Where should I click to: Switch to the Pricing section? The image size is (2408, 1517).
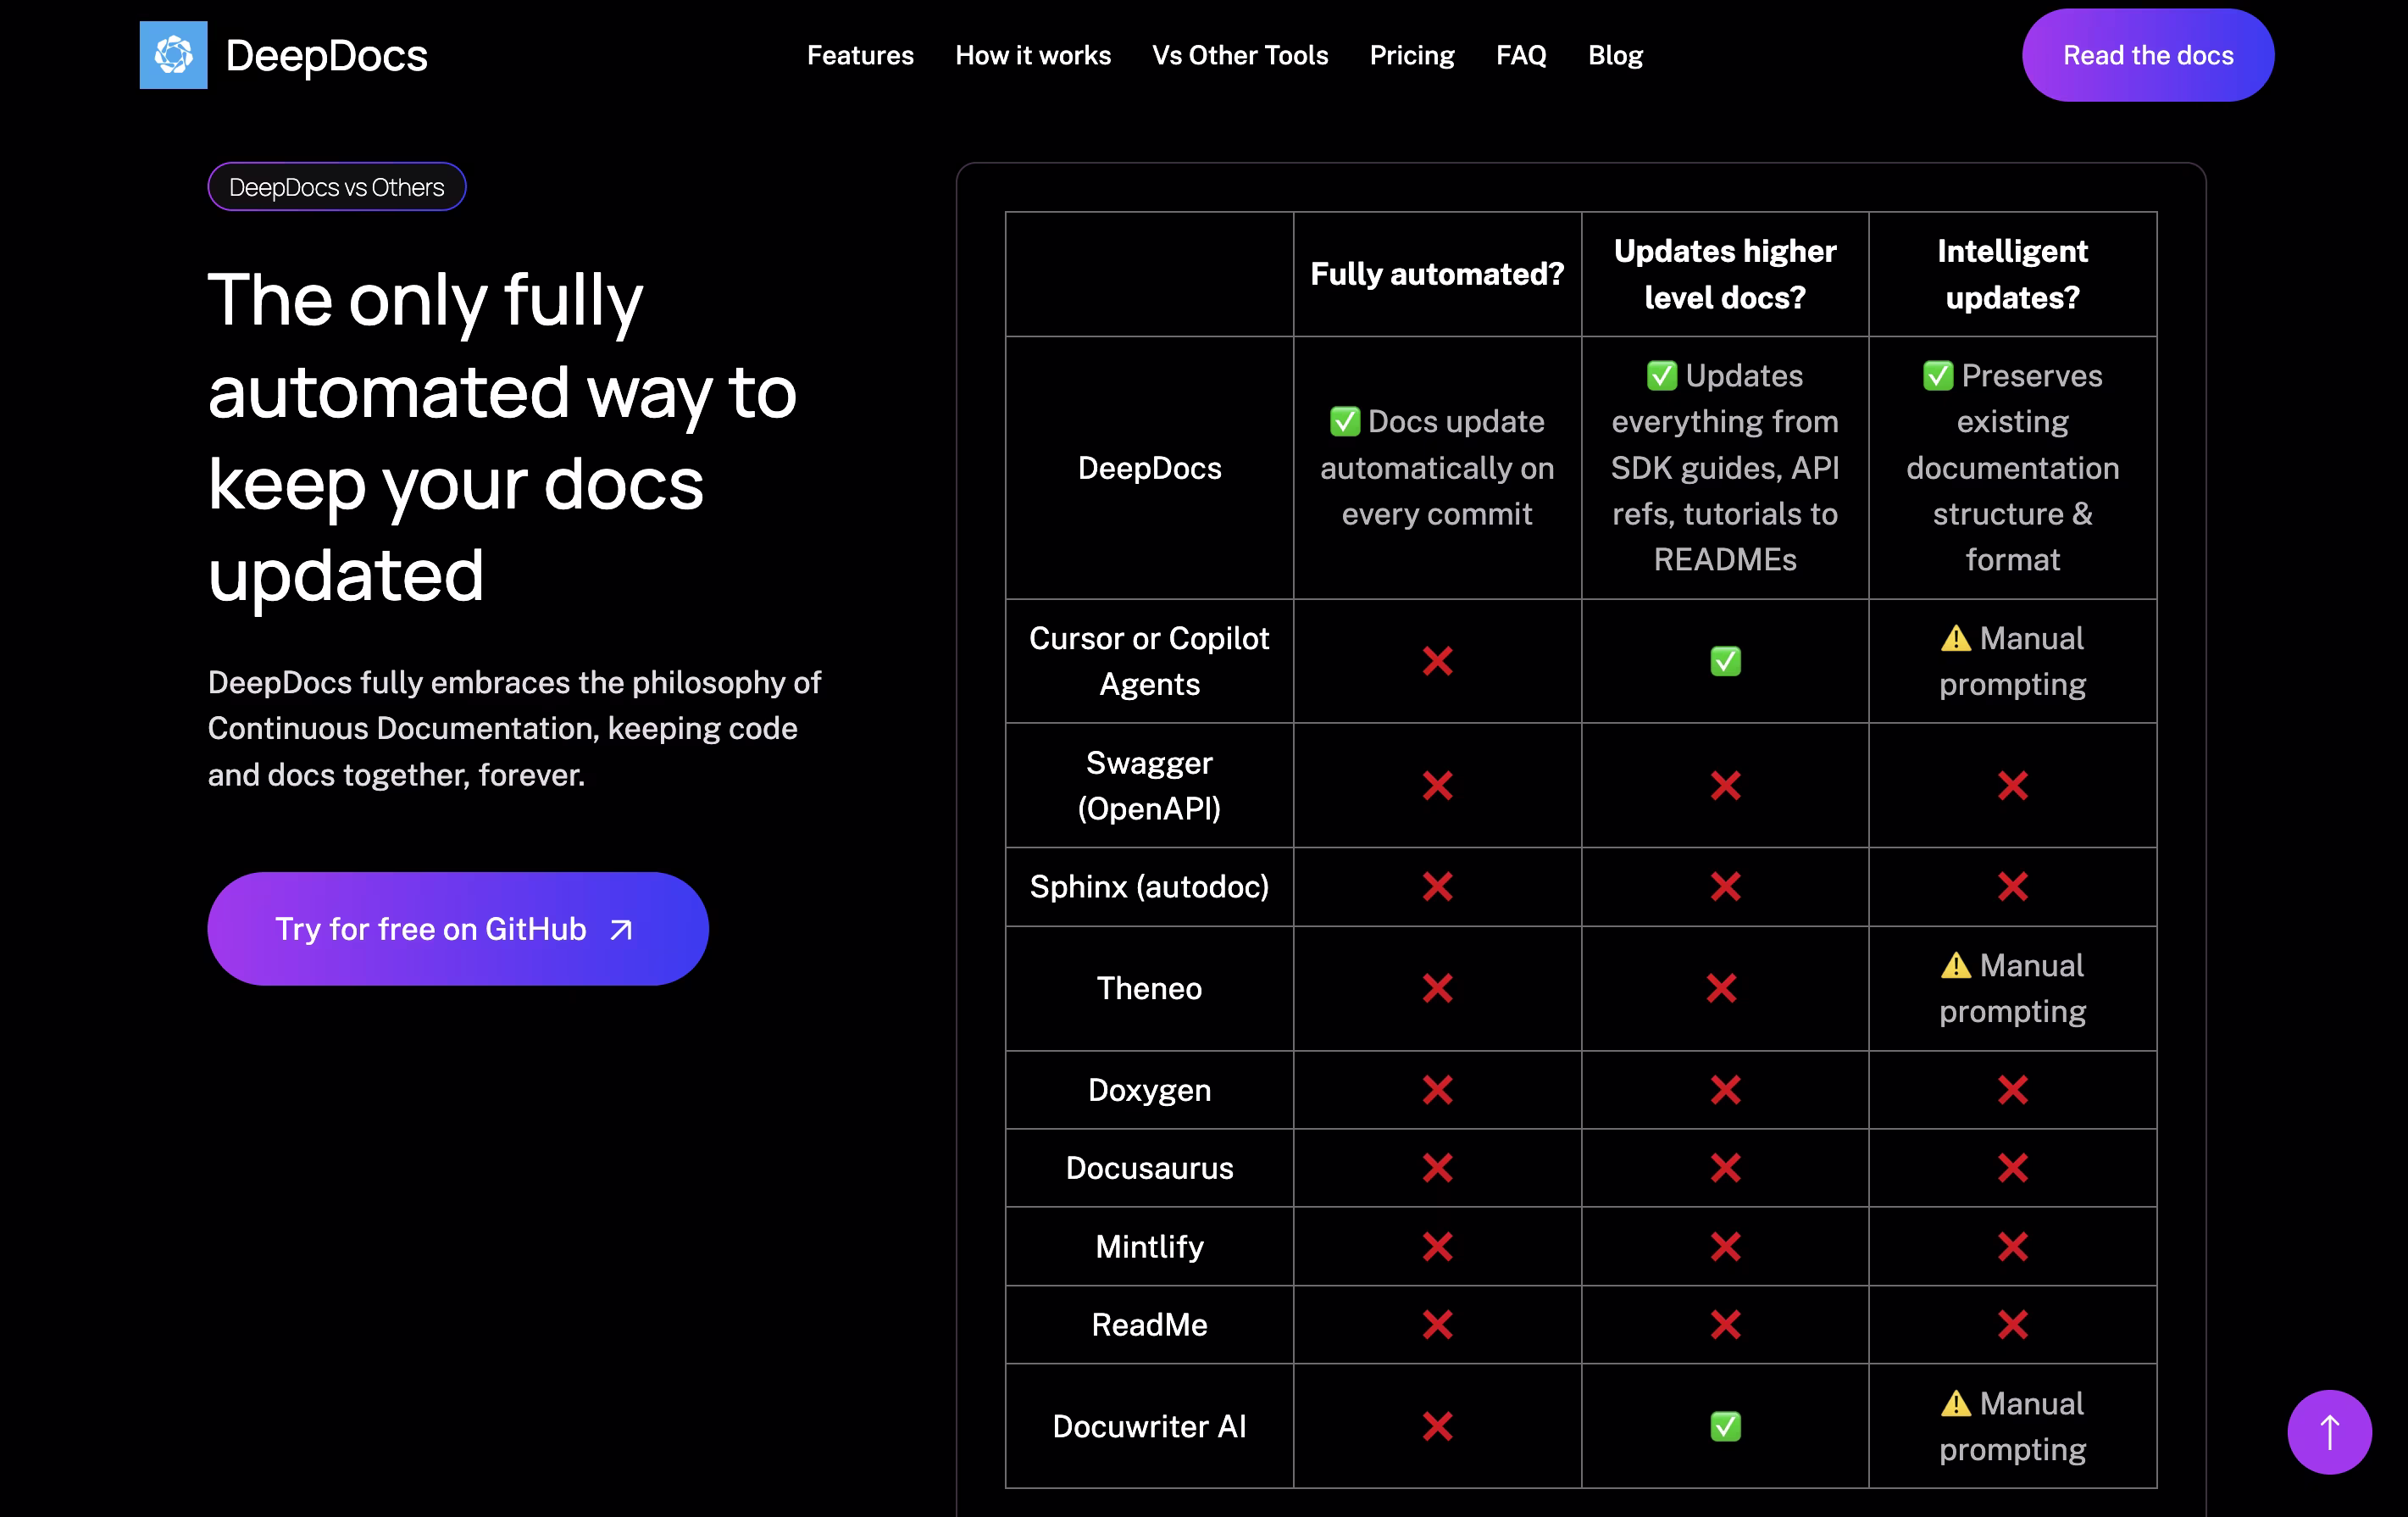pyautogui.click(x=1412, y=55)
